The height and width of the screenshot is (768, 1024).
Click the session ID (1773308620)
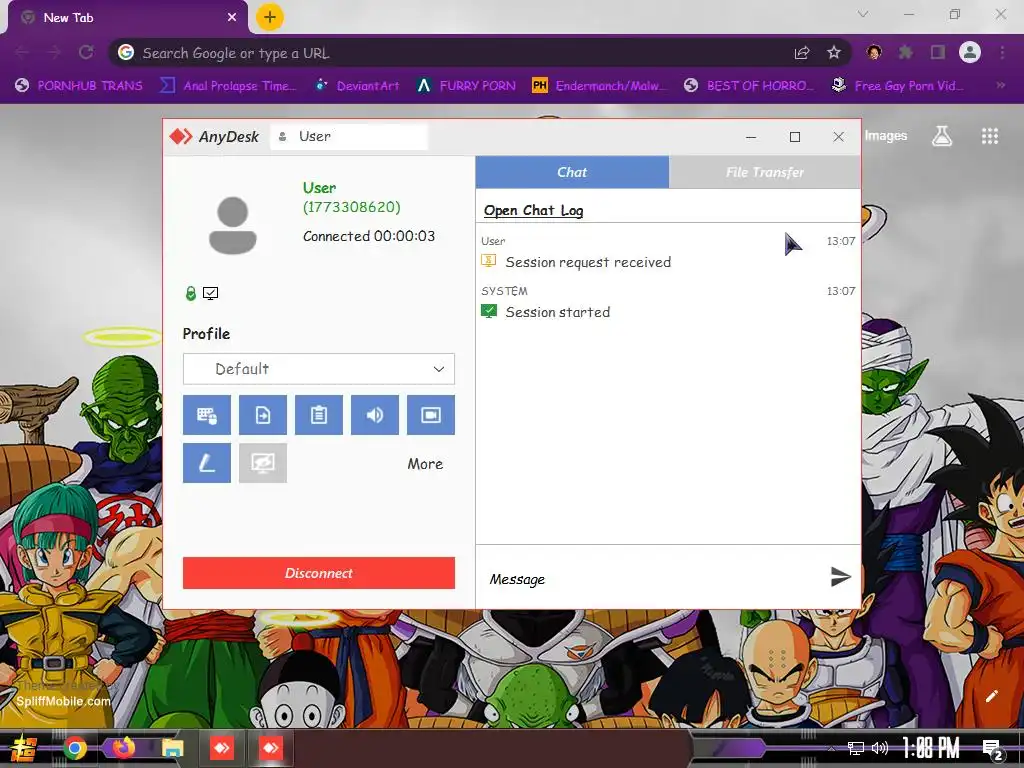tap(351, 207)
